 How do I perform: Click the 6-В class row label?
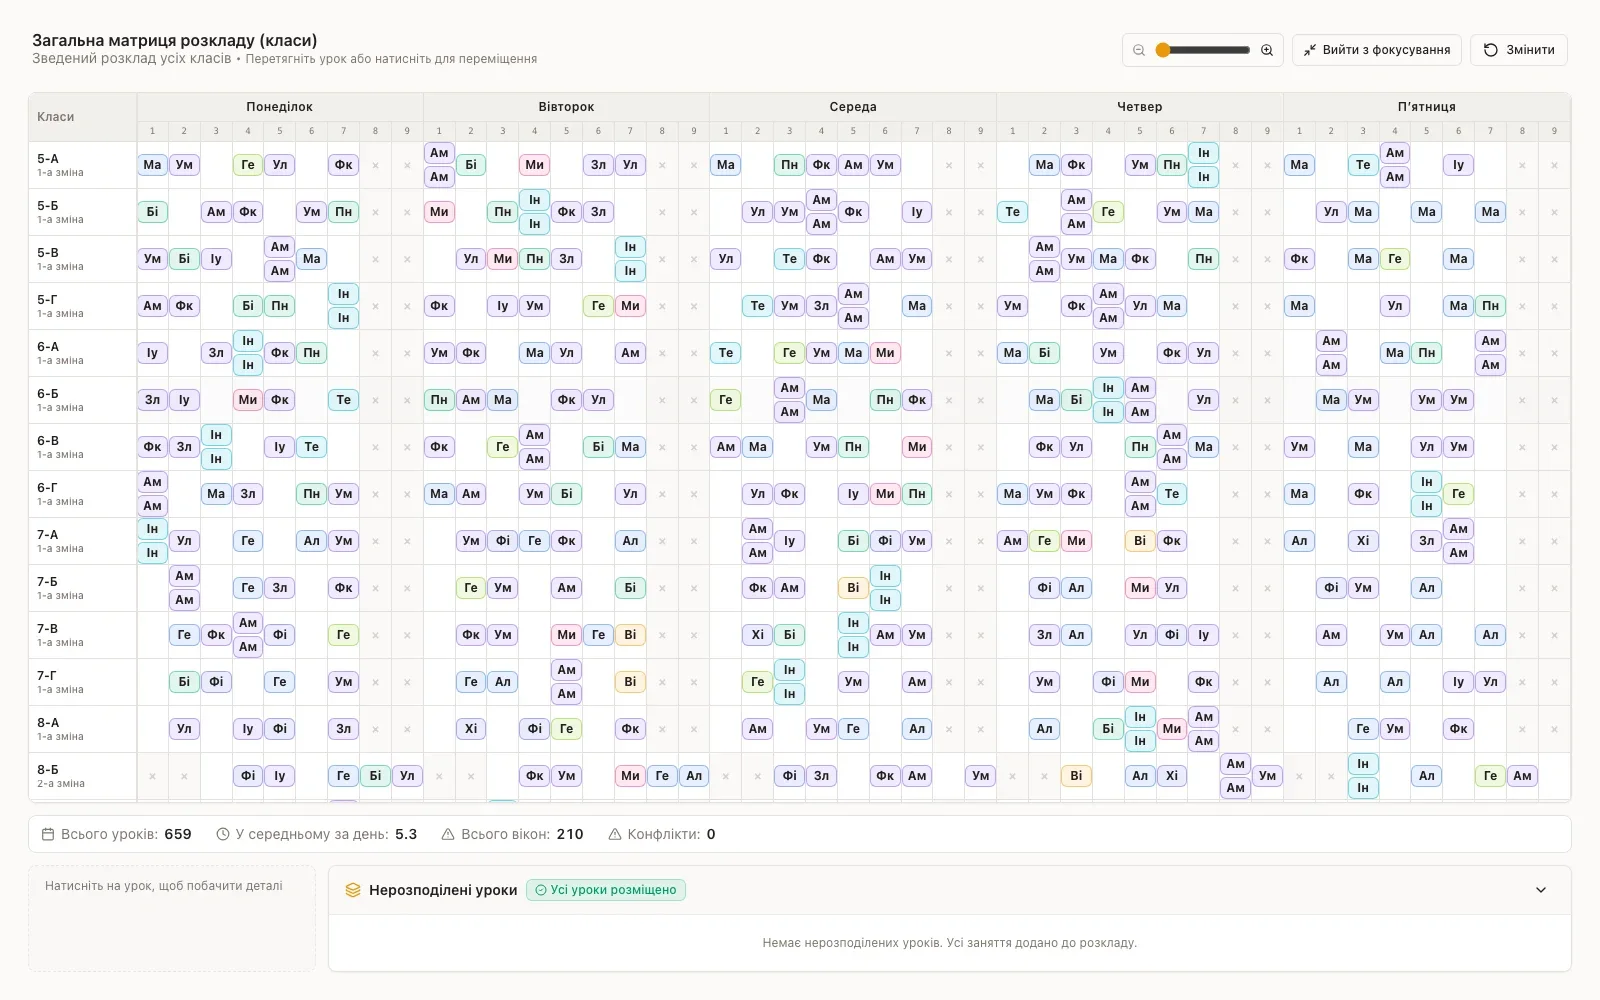pyautogui.click(x=82, y=447)
